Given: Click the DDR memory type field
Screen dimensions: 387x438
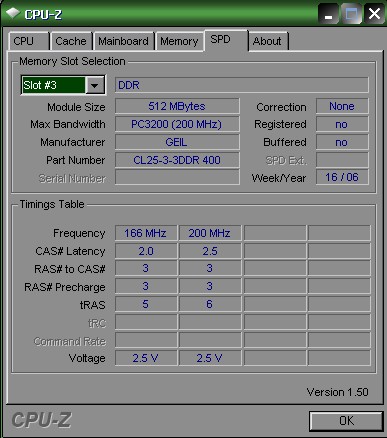Looking at the screenshot, I should [242, 85].
